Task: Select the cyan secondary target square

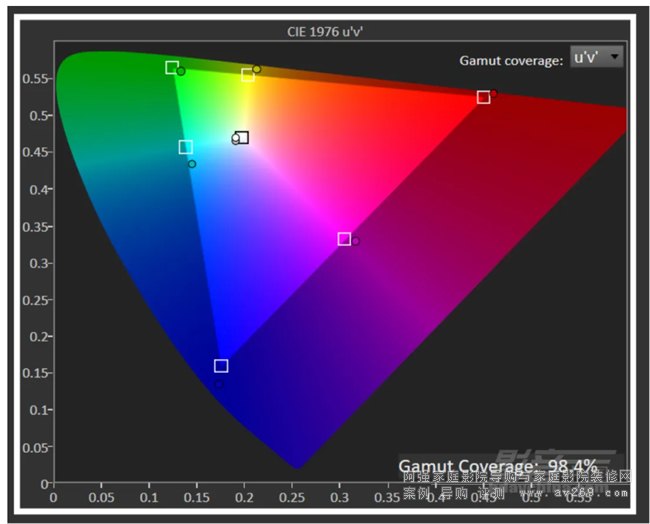Action: coord(185,147)
